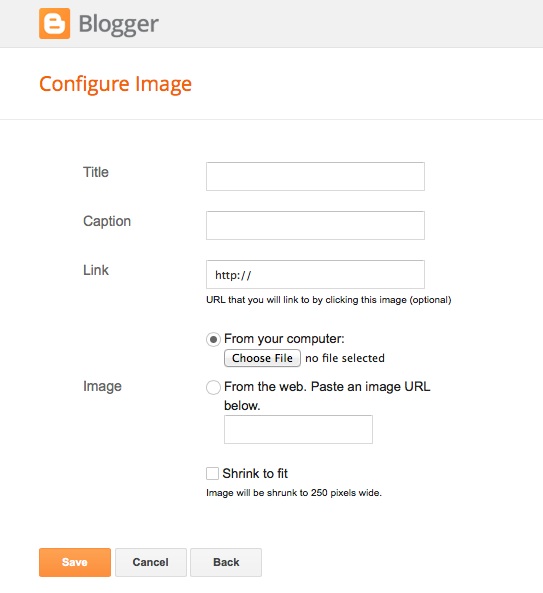Click the Choose File button
This screenshot has width=543, height=593.
click(x=262, y=358)
